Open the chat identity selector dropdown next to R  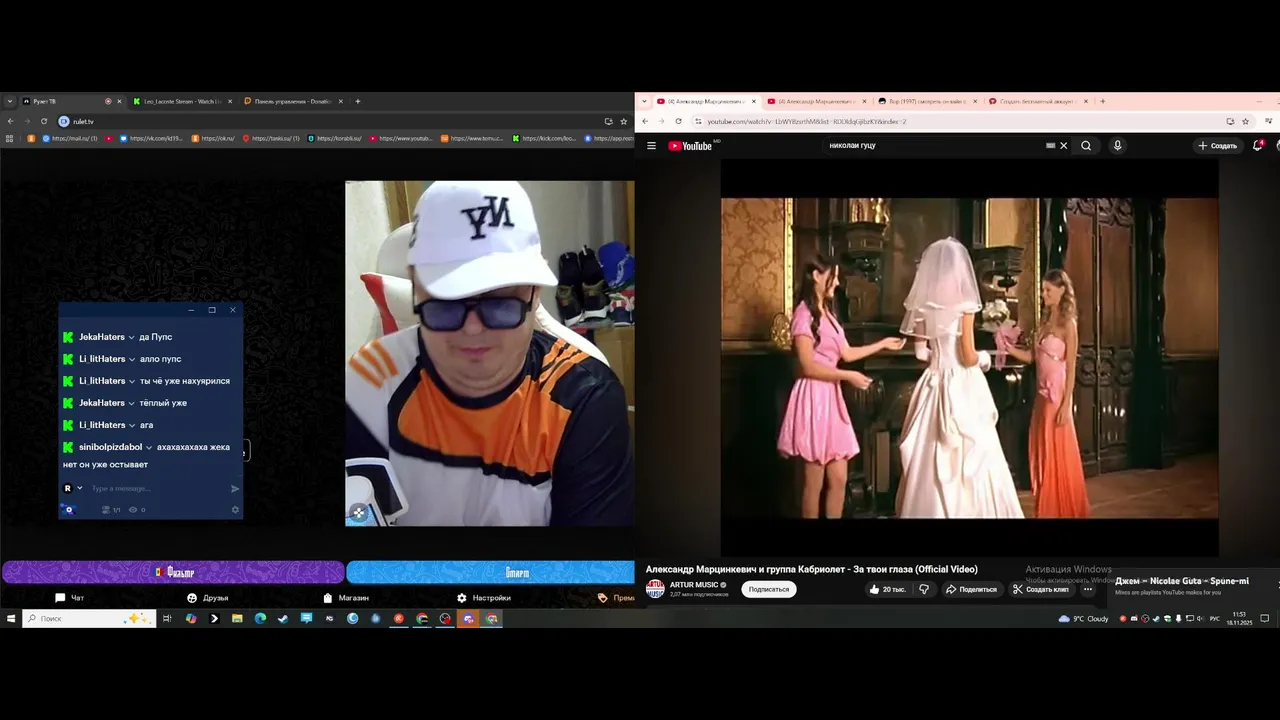[80, 489]
